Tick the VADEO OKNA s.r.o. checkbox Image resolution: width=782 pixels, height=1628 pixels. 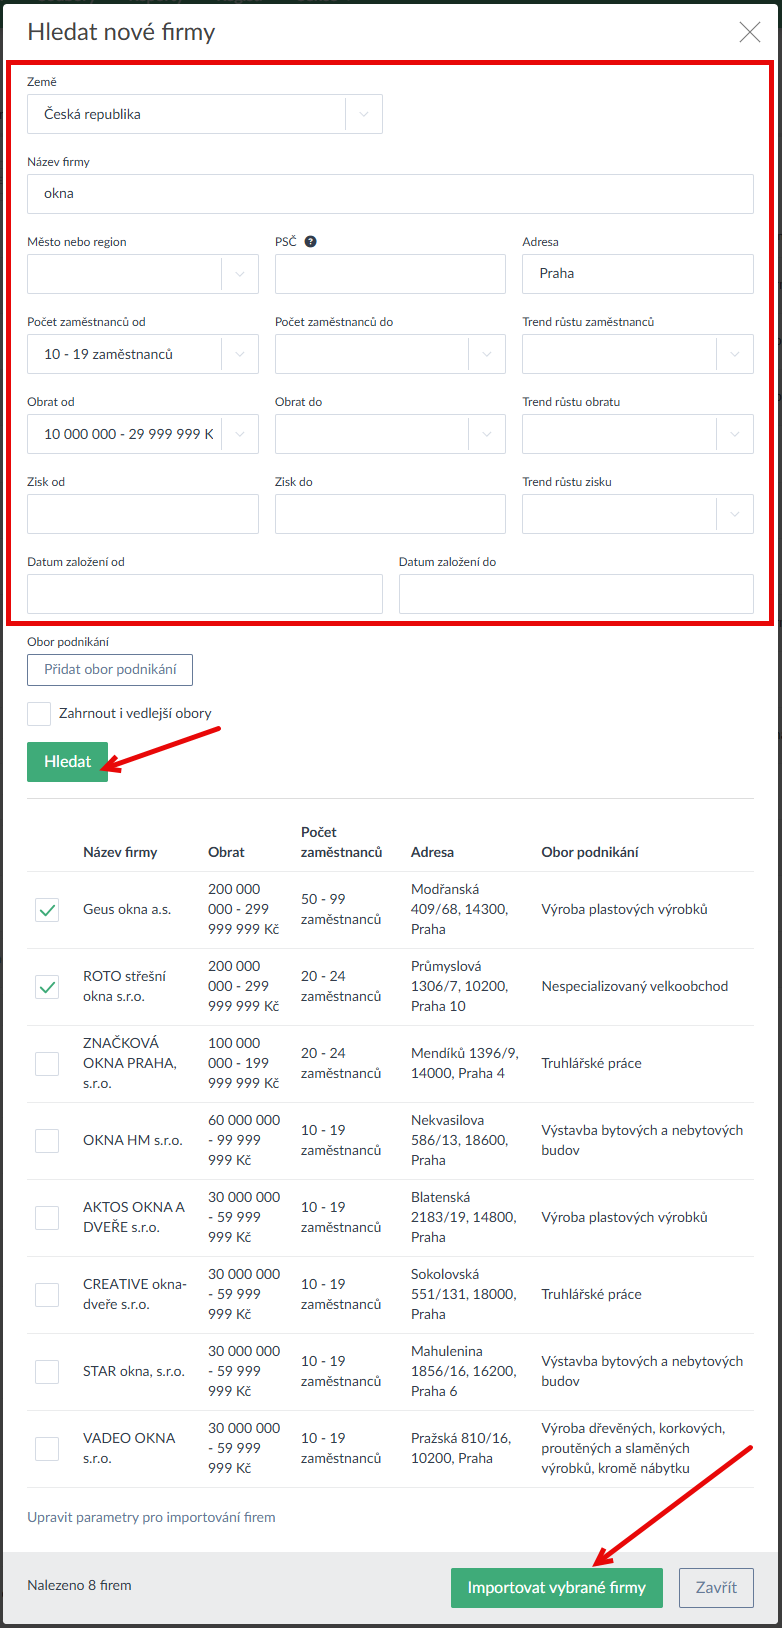47,1448
